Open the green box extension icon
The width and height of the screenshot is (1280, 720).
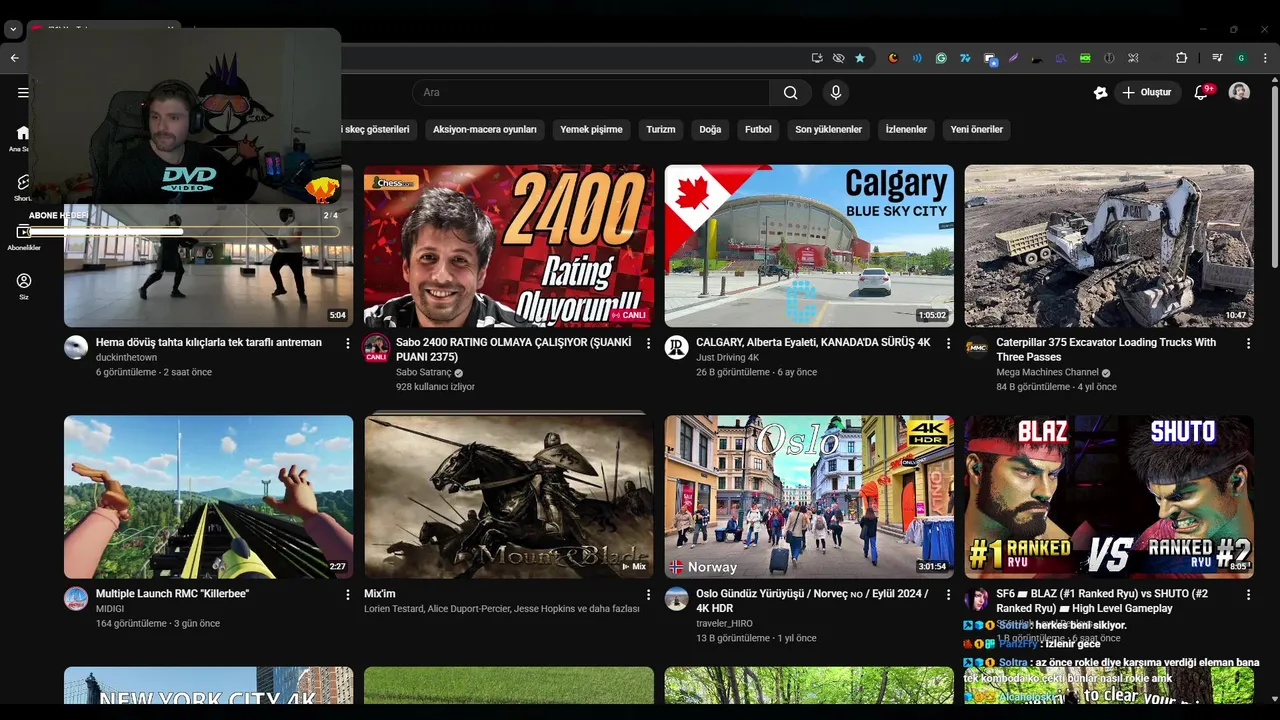(1085, 58)
